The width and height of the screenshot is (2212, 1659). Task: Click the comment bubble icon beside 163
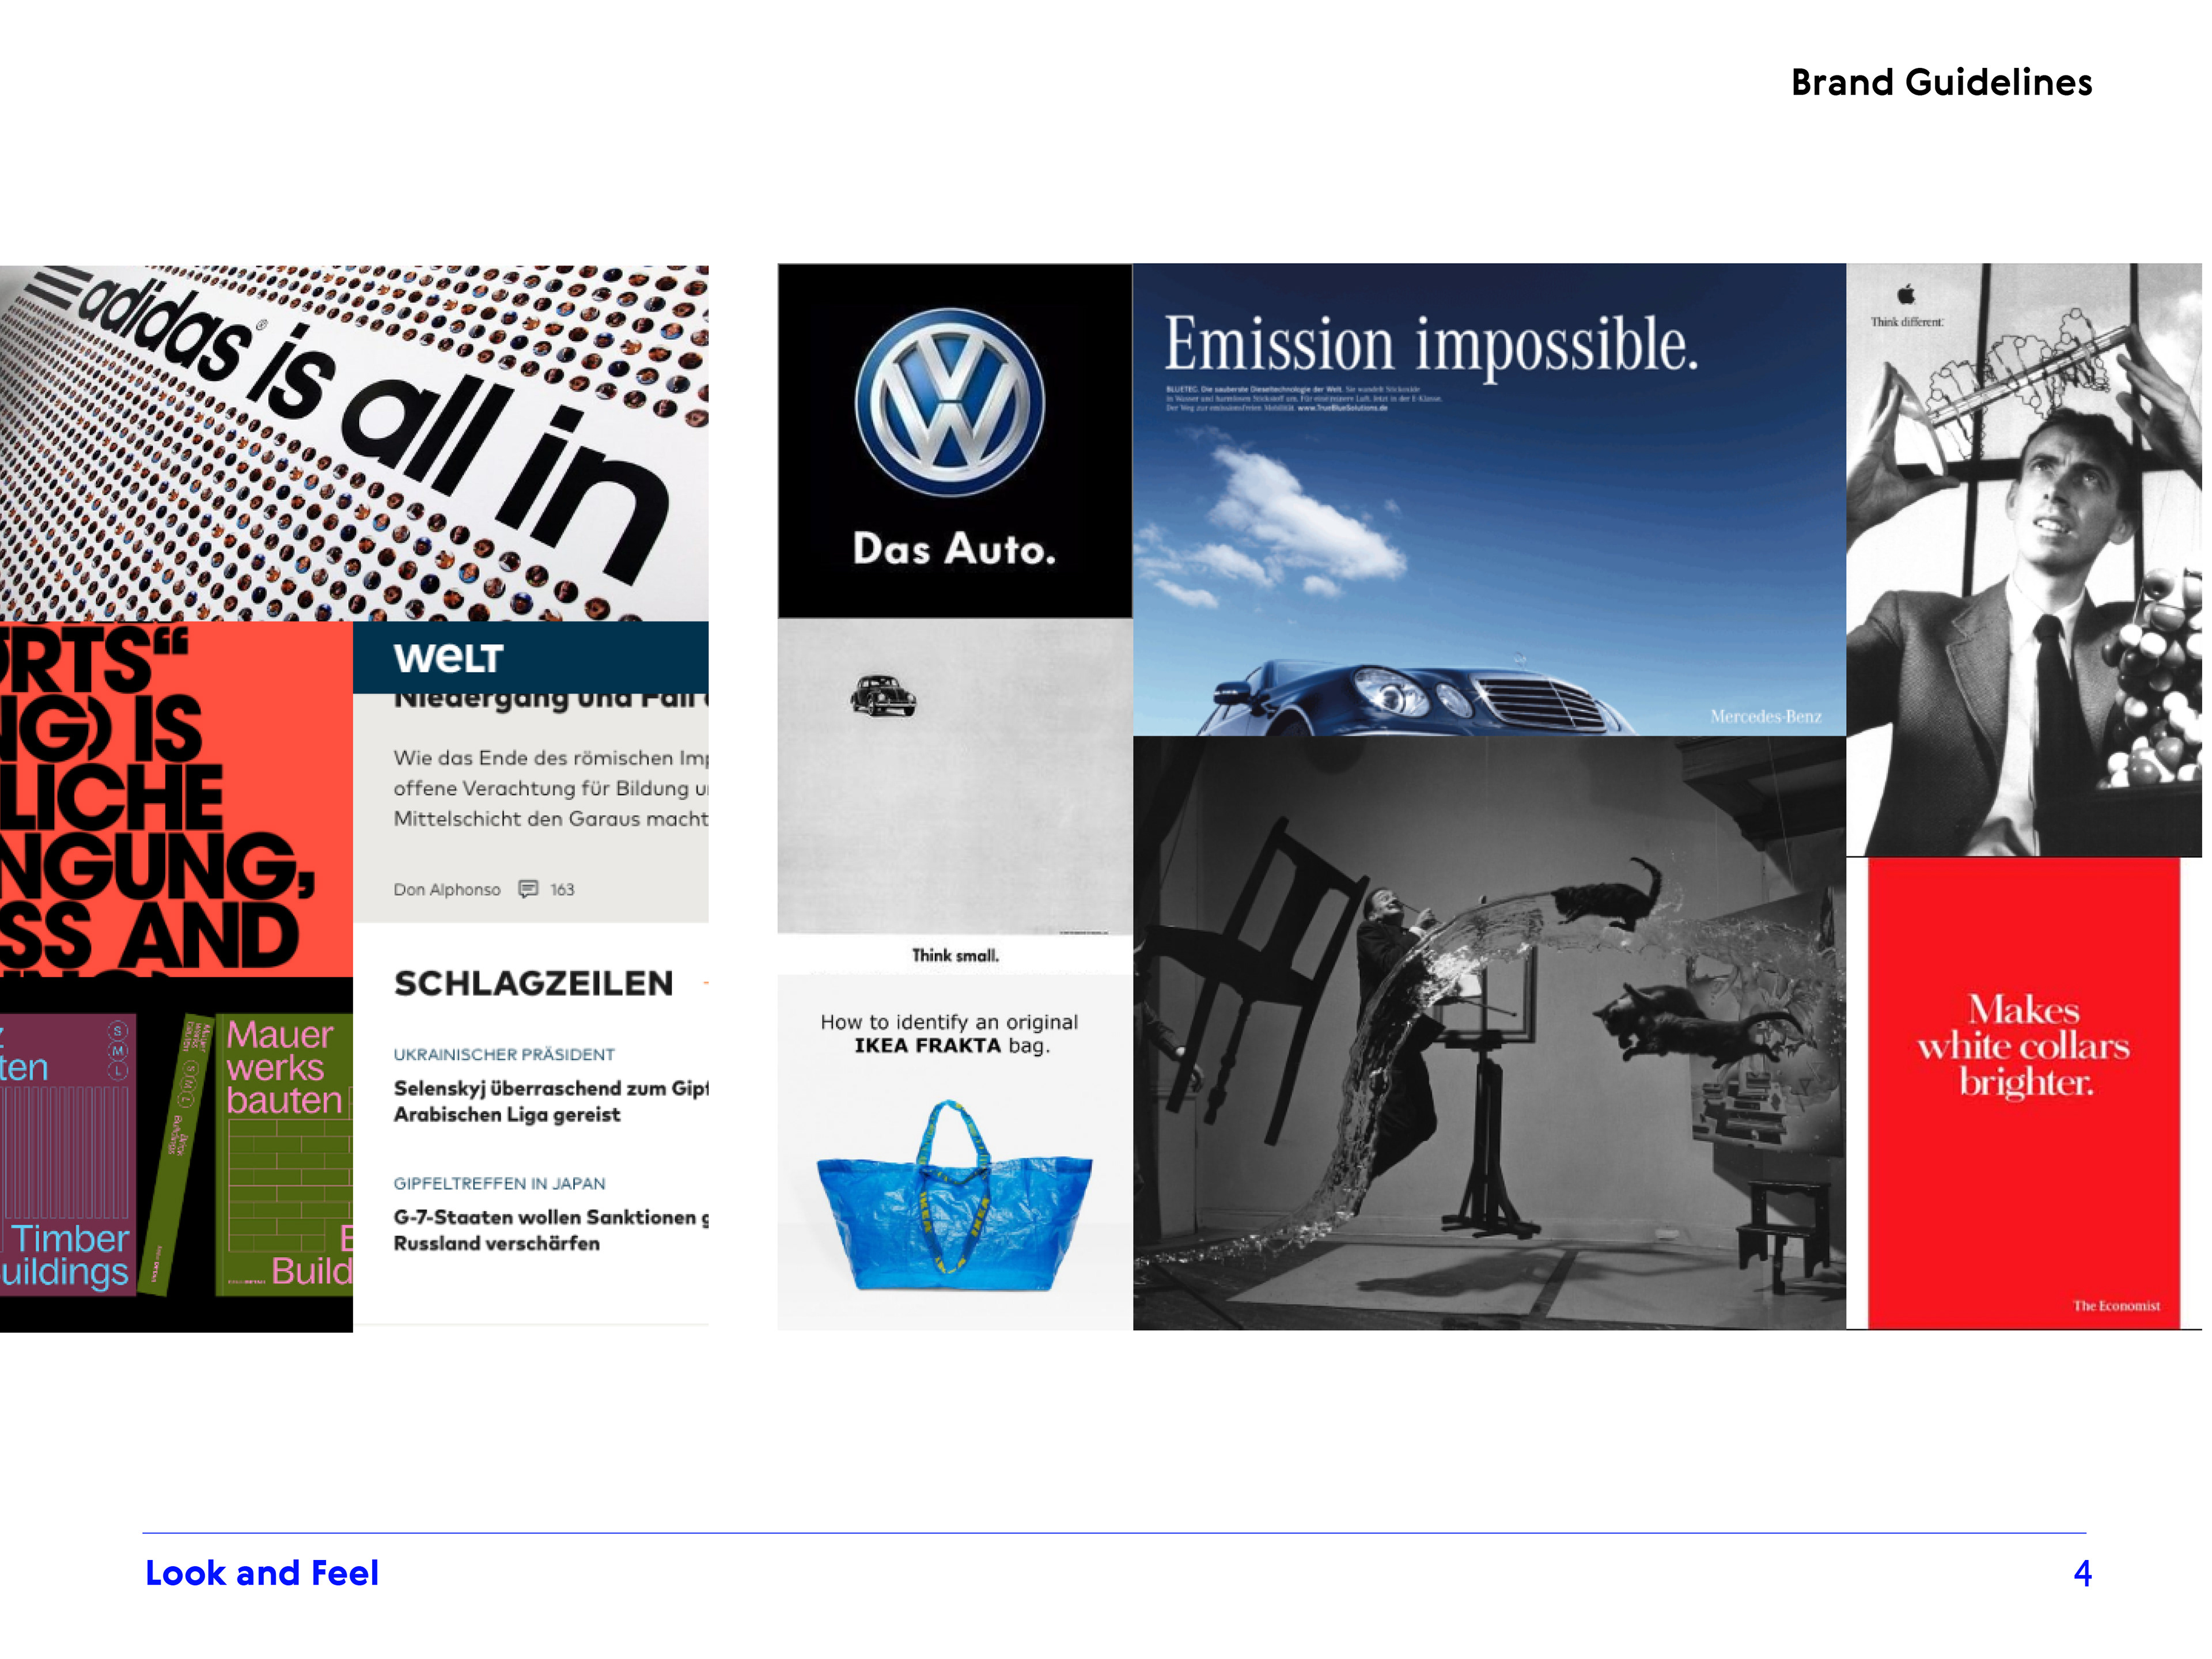(x=528, y=889)
